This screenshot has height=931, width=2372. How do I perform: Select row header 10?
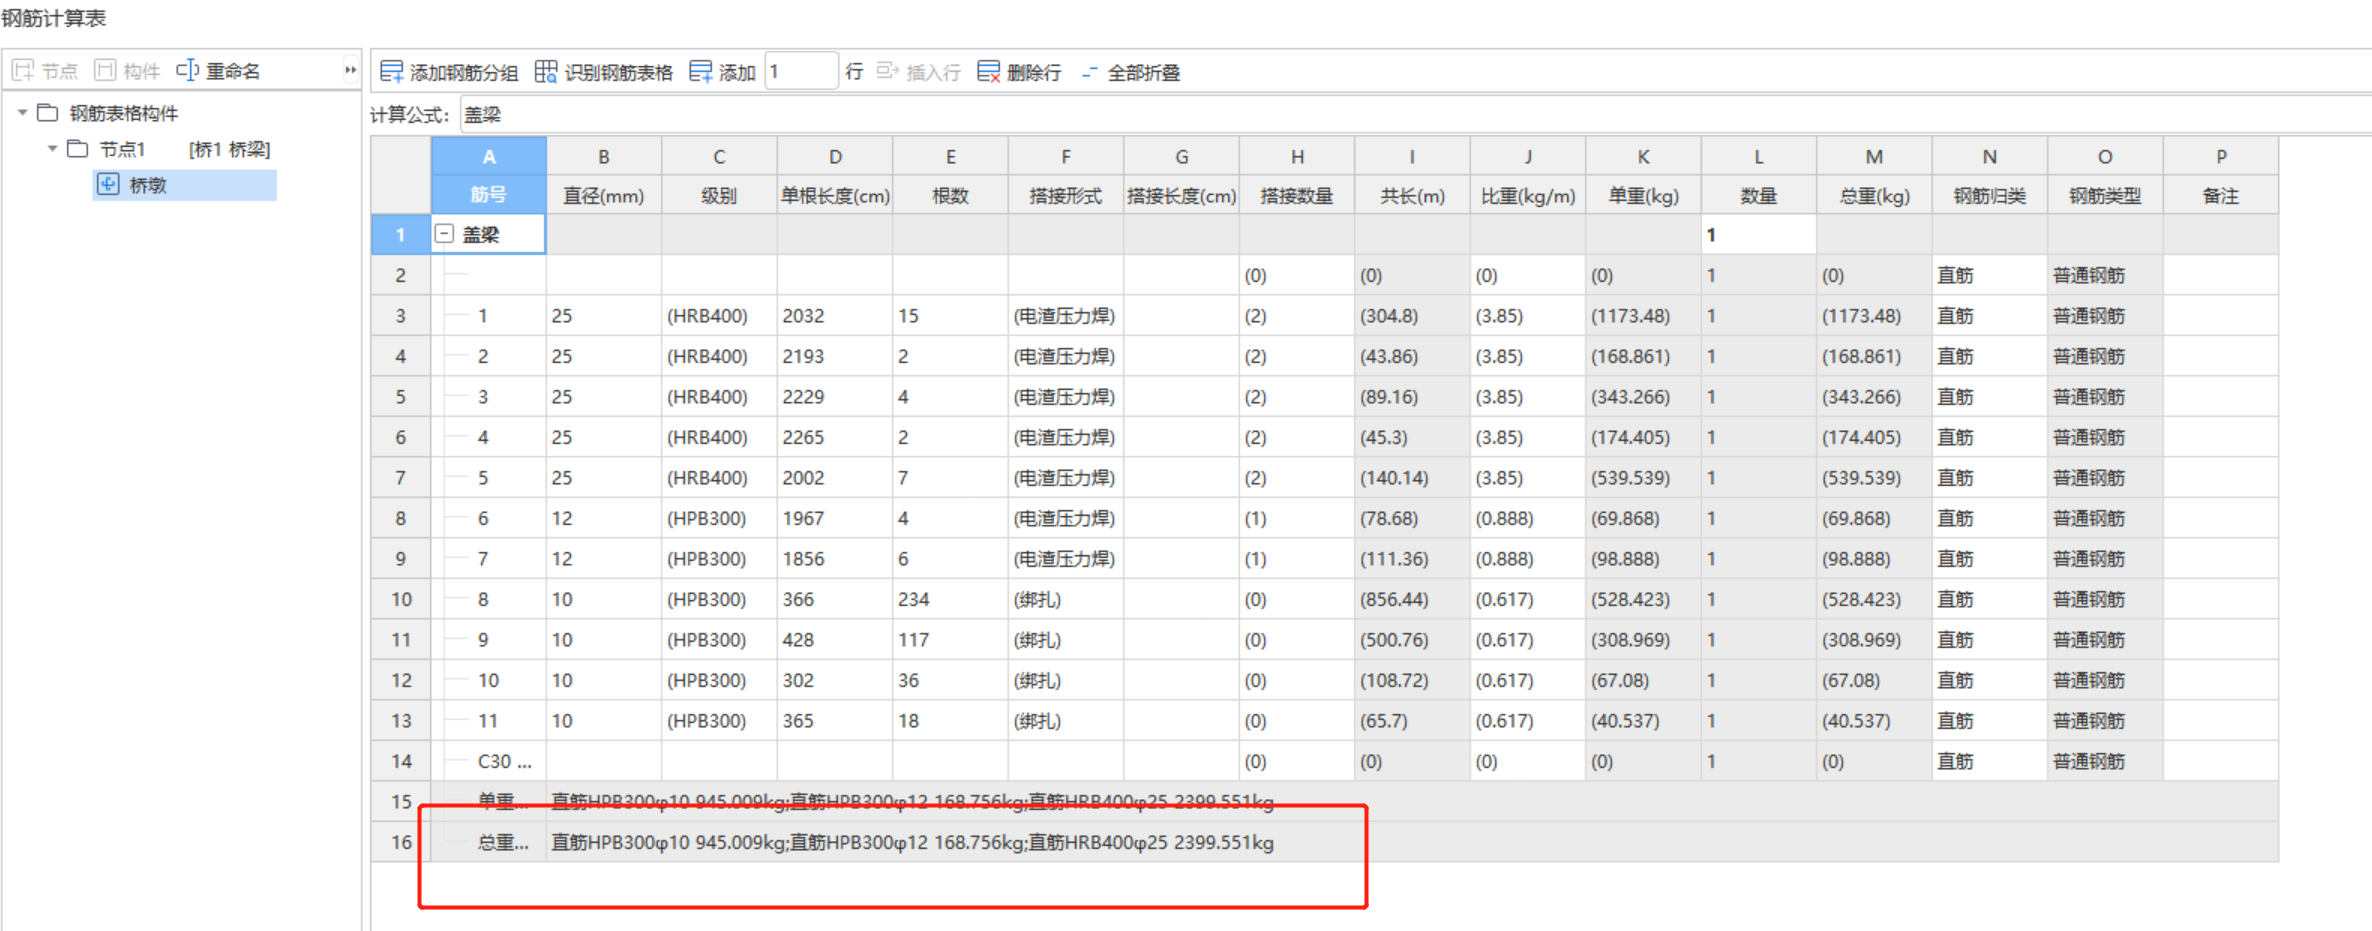tap(401, 599)
